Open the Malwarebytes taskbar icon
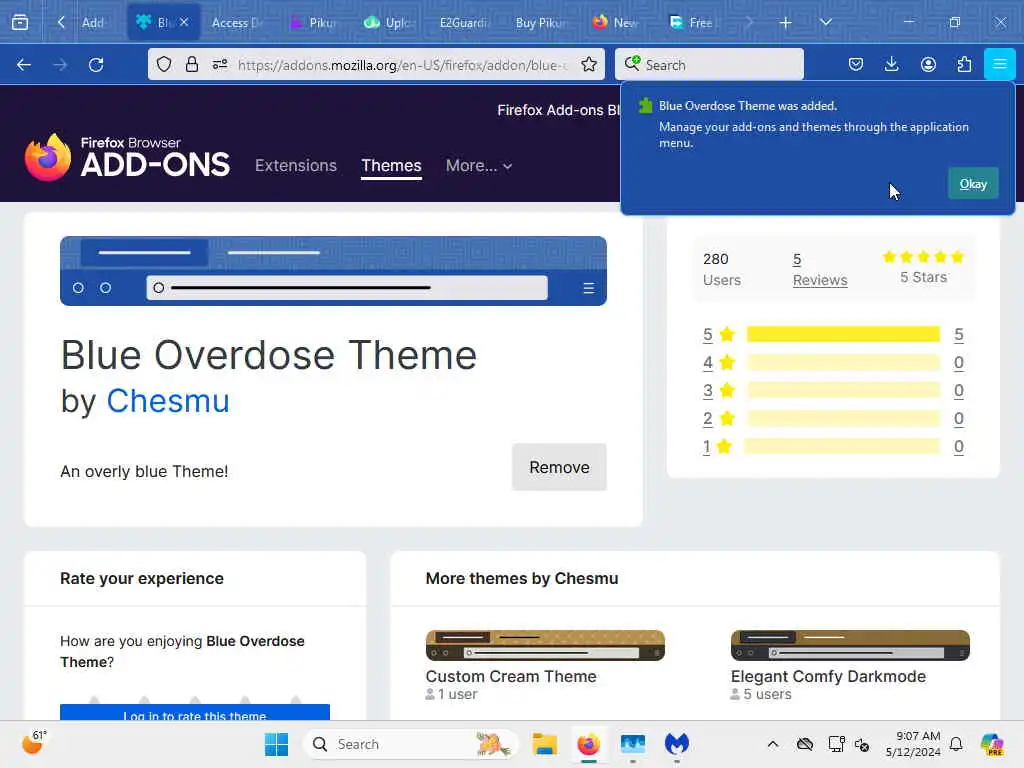This screenshot has height=768, width=1024. (677, 744)
